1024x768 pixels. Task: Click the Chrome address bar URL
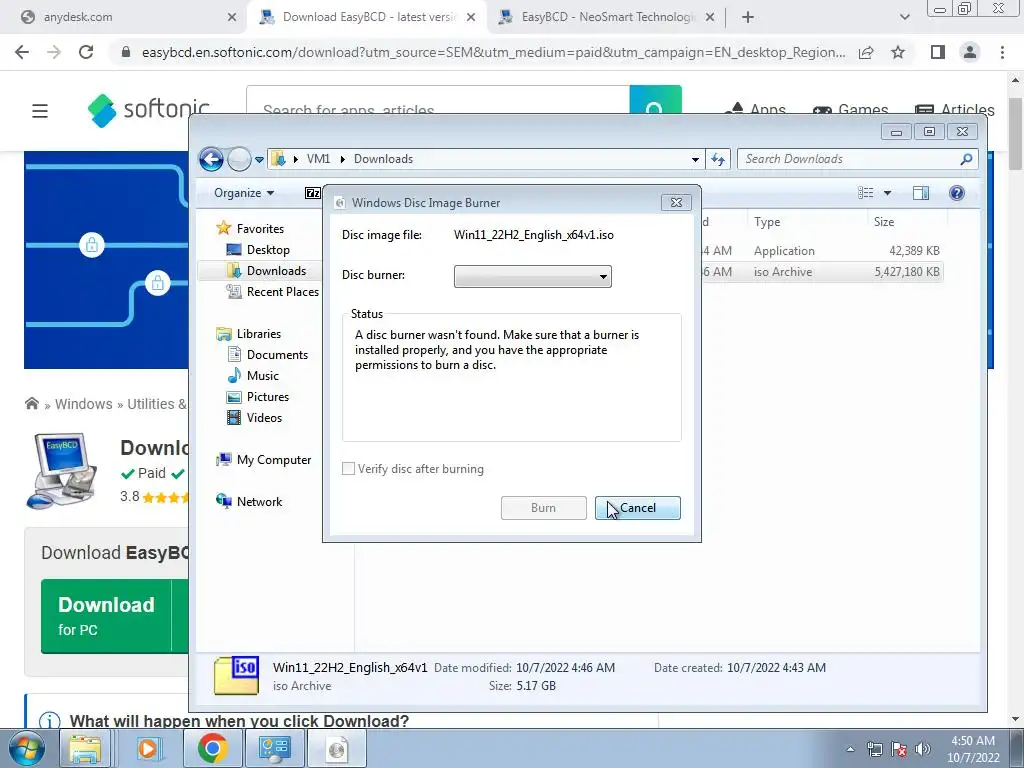tap(493, 52)
